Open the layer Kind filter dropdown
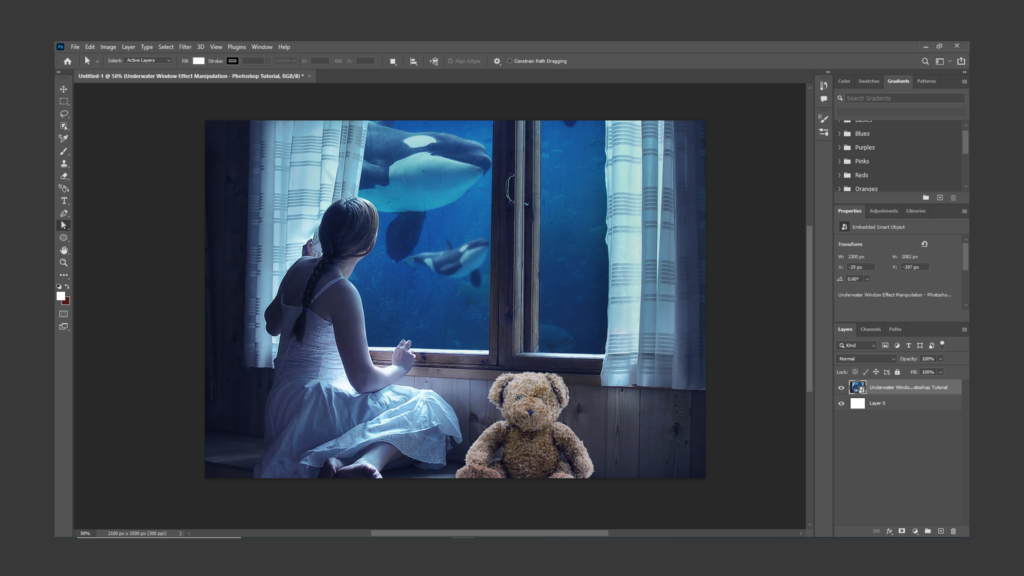 [x=857, y=345]
